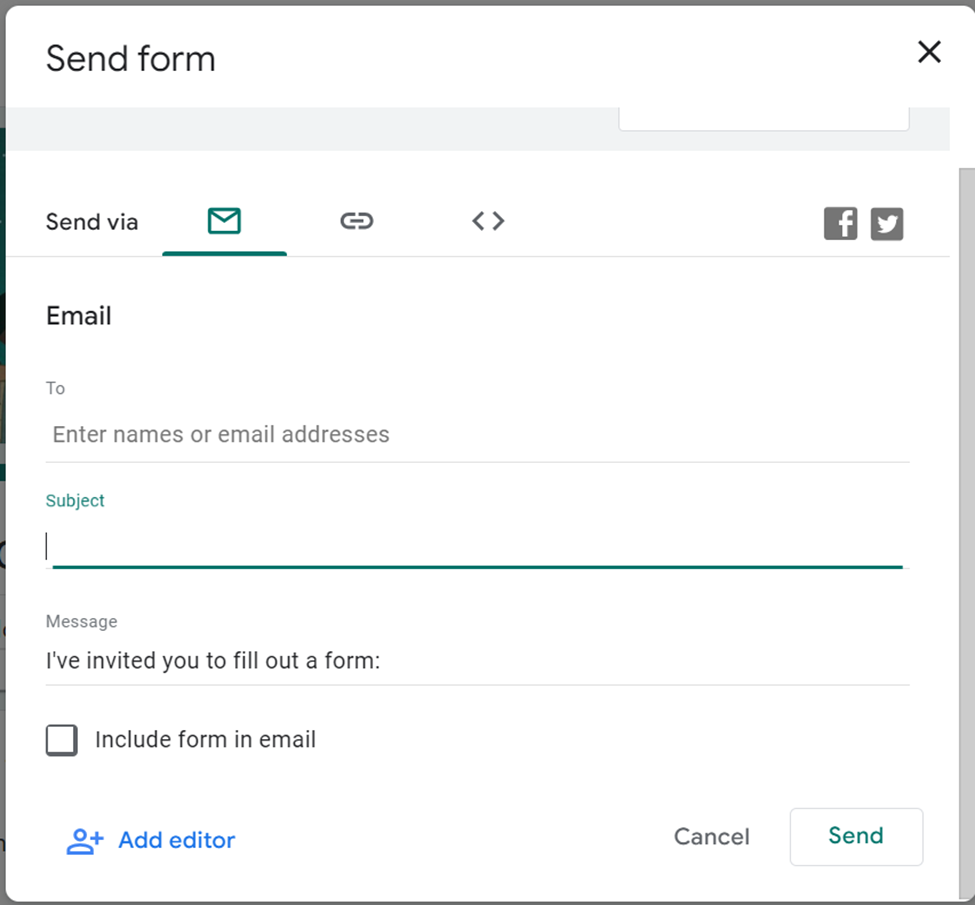Select the email envelope send option
The height and width of the screenshot is (905, 975).
coord(224,221)
